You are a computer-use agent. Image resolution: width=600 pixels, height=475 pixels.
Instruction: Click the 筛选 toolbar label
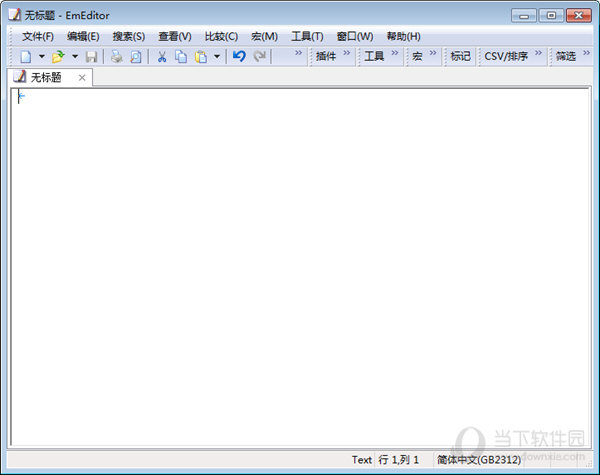click(x=566, y=56)
